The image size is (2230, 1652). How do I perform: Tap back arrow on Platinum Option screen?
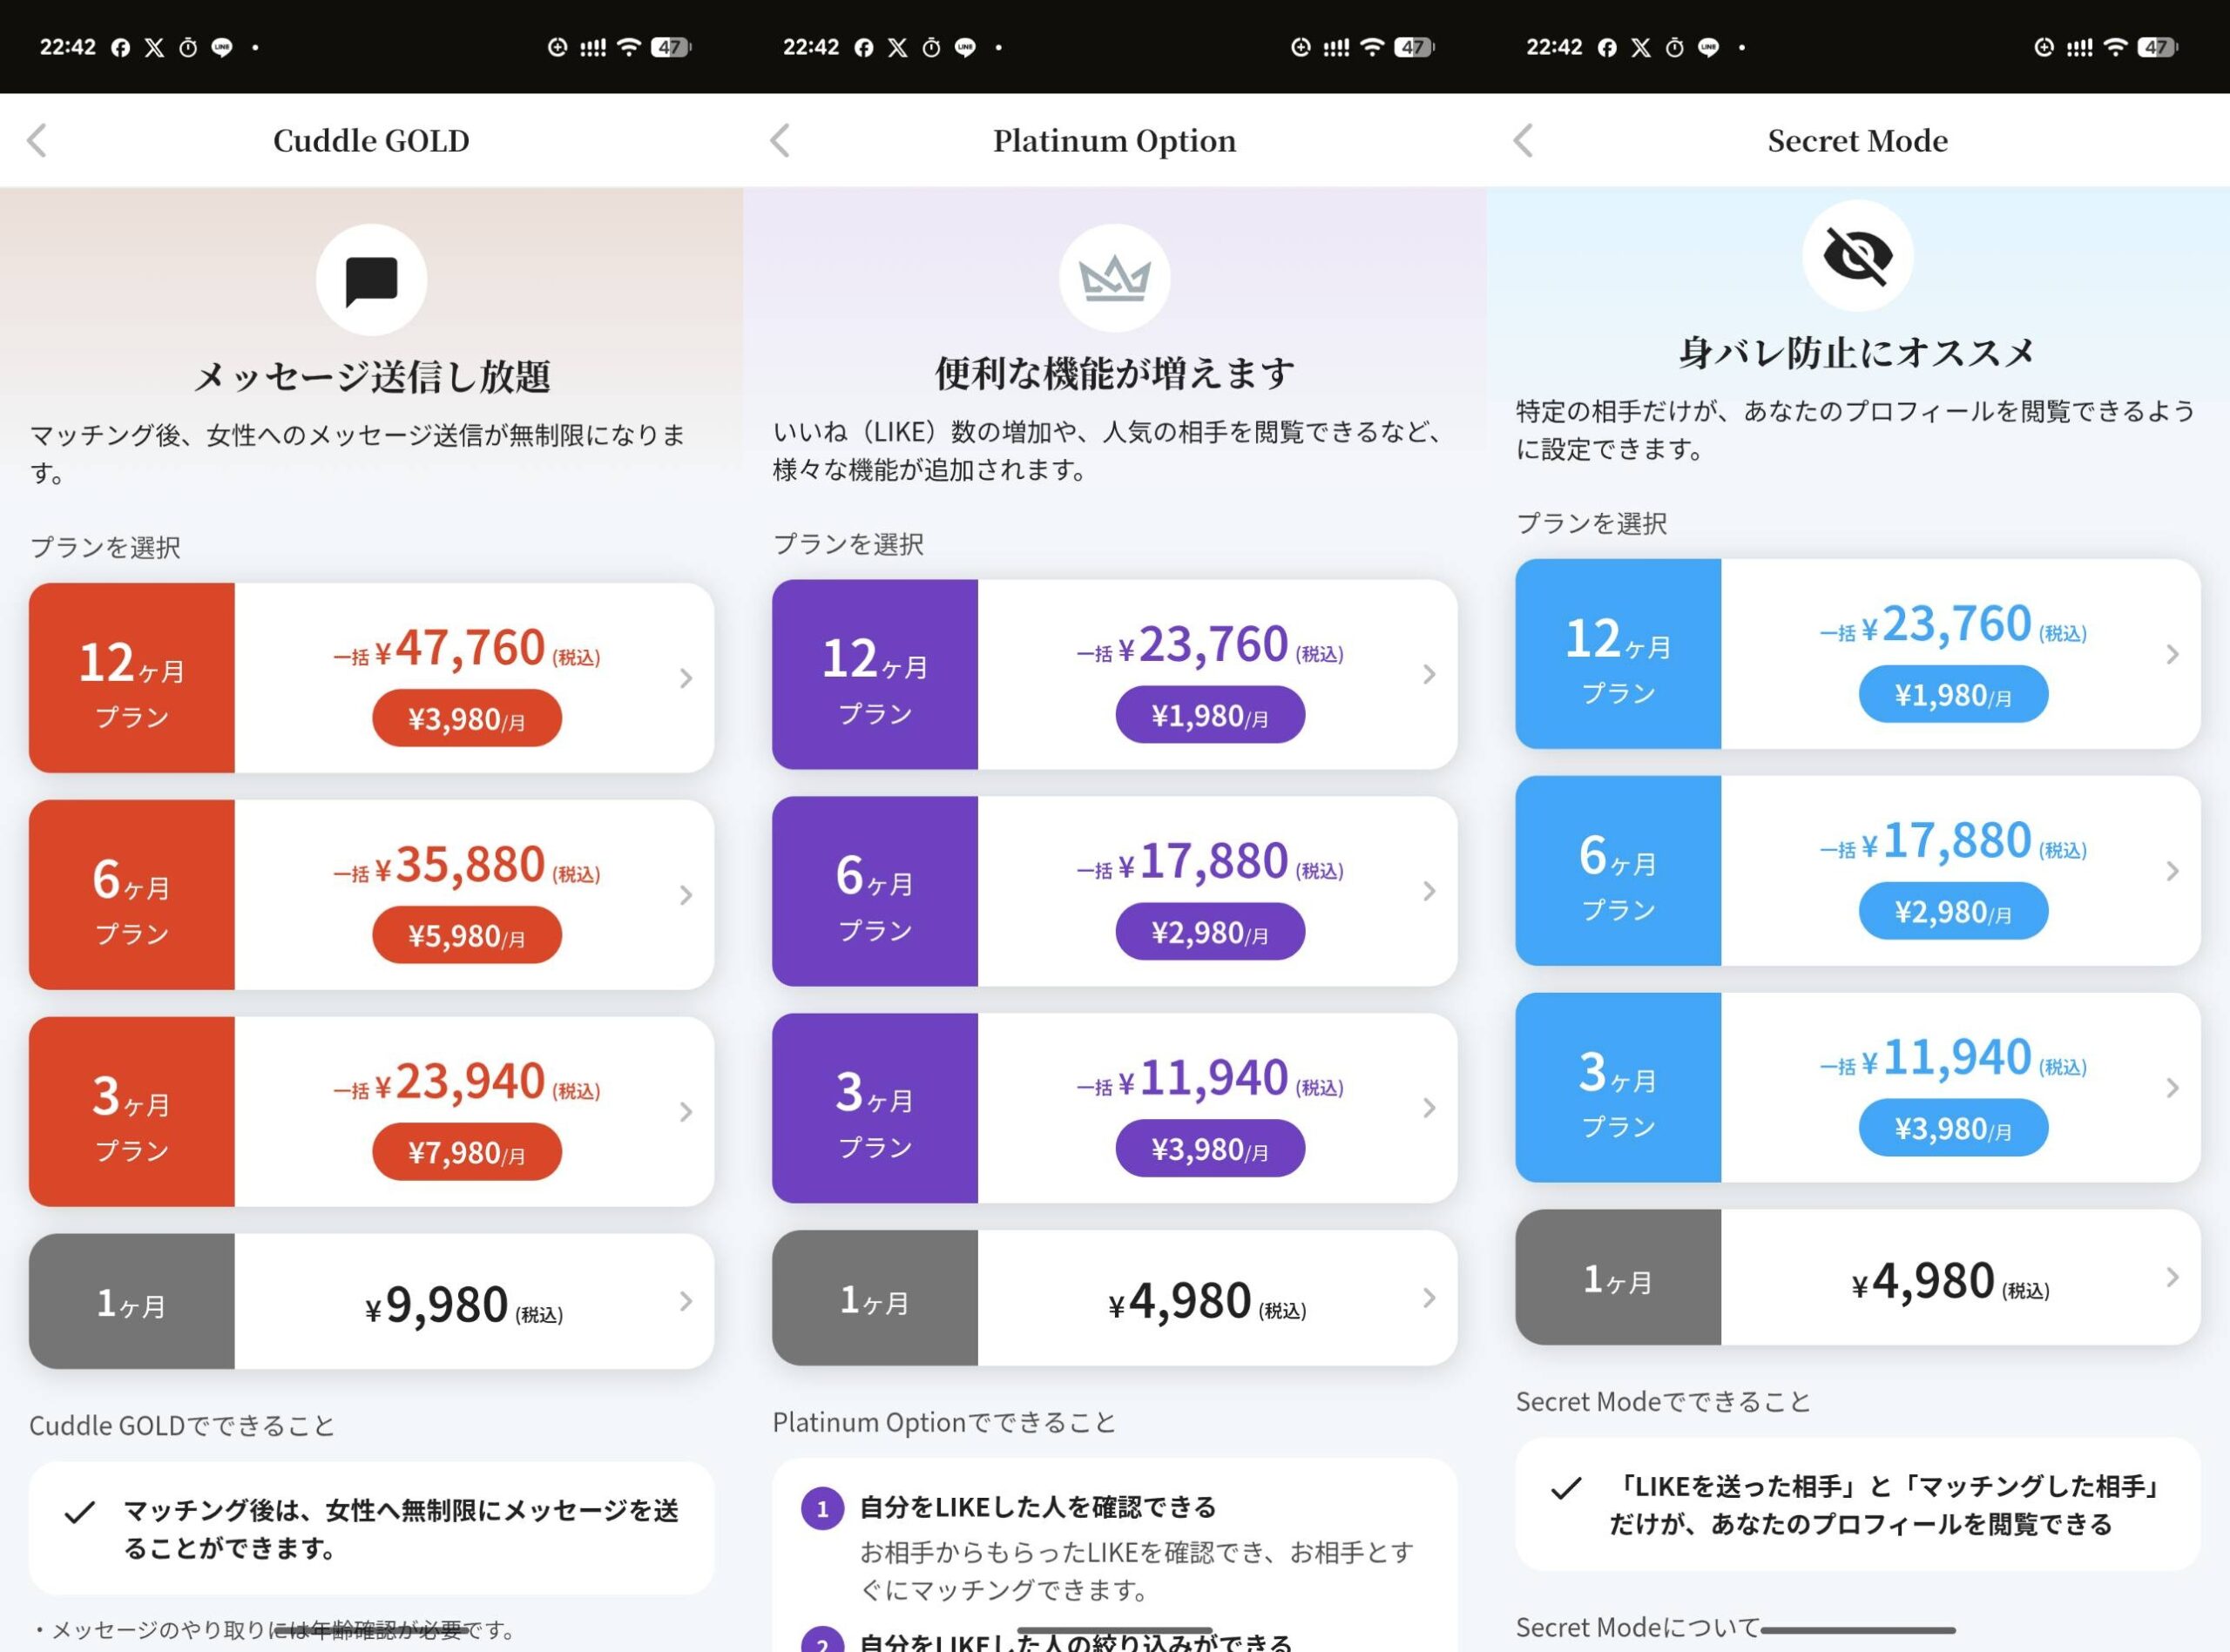[x=780, y=141]
